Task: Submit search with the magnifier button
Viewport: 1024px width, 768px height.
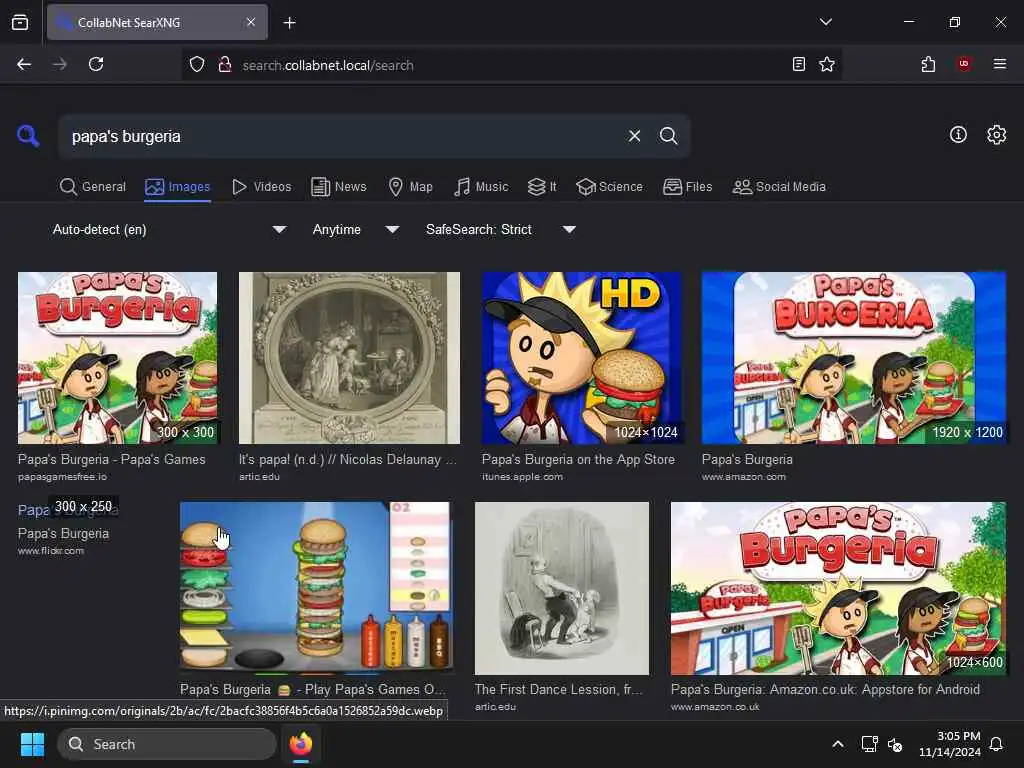Action: (x=668, y=136)
